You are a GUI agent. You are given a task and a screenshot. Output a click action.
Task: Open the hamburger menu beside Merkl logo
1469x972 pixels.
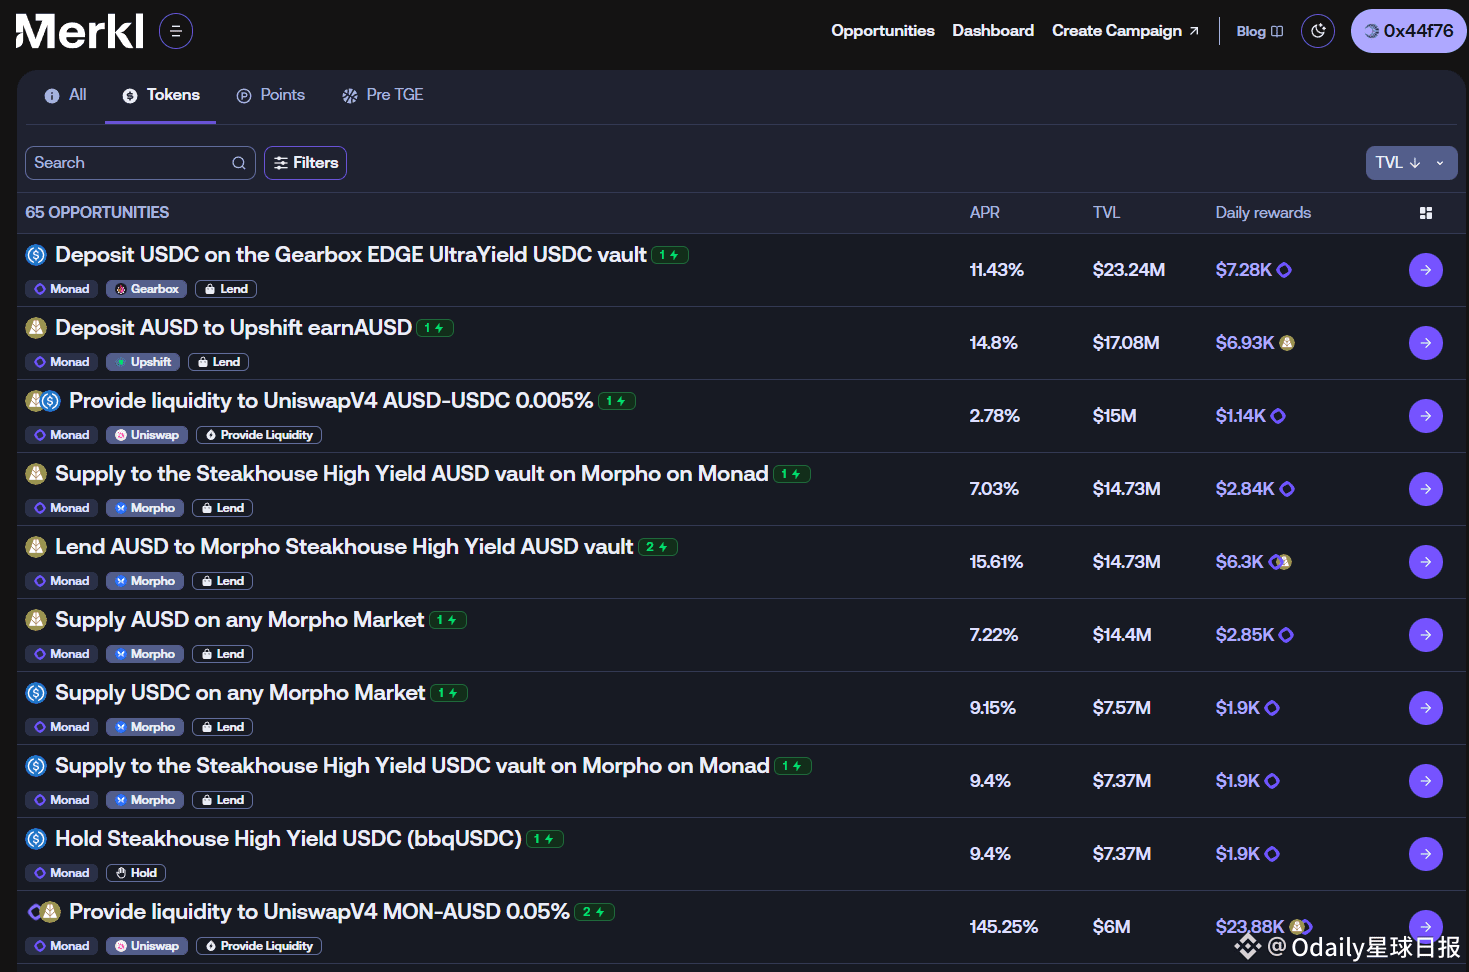click(x=176, y=31)
